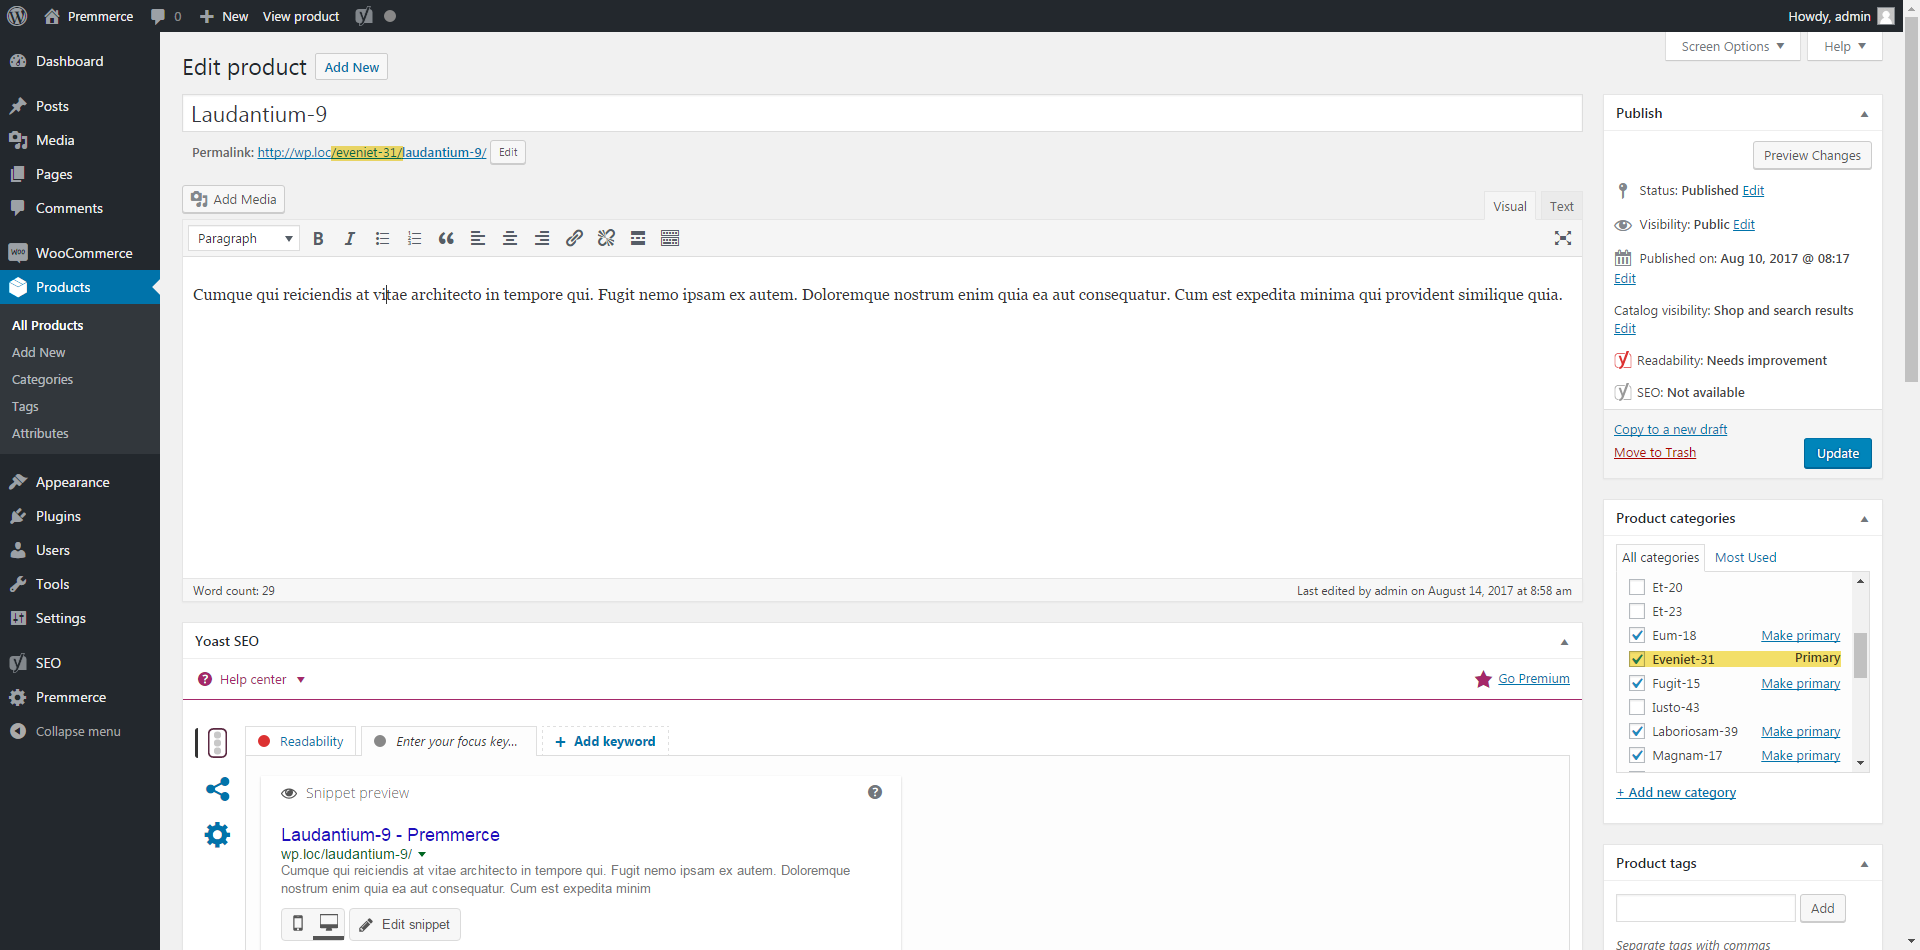Expand Screen Options panel
The width and height of the screenshot is (1920, 950).
coord(1733,46)
